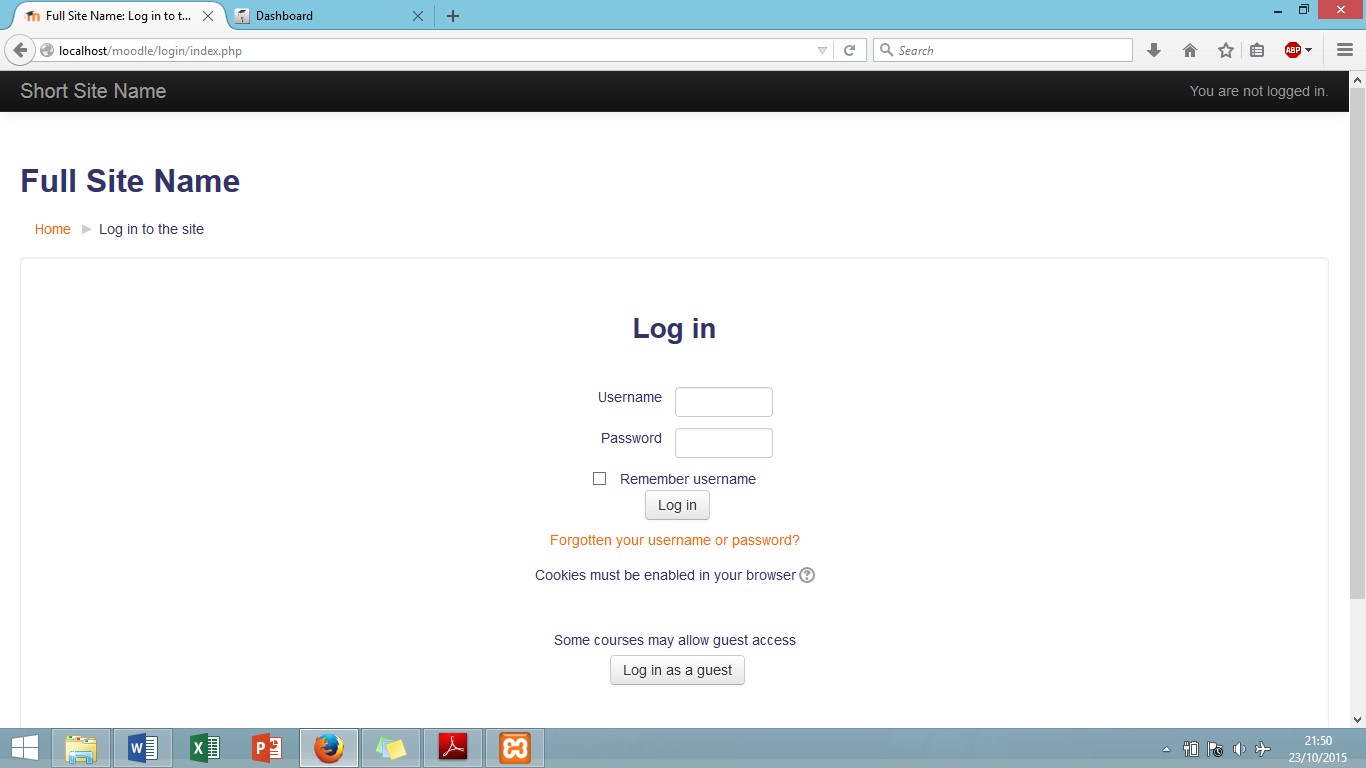
Task: Click the address bar URL field
Action: click(x=435, y=50)
